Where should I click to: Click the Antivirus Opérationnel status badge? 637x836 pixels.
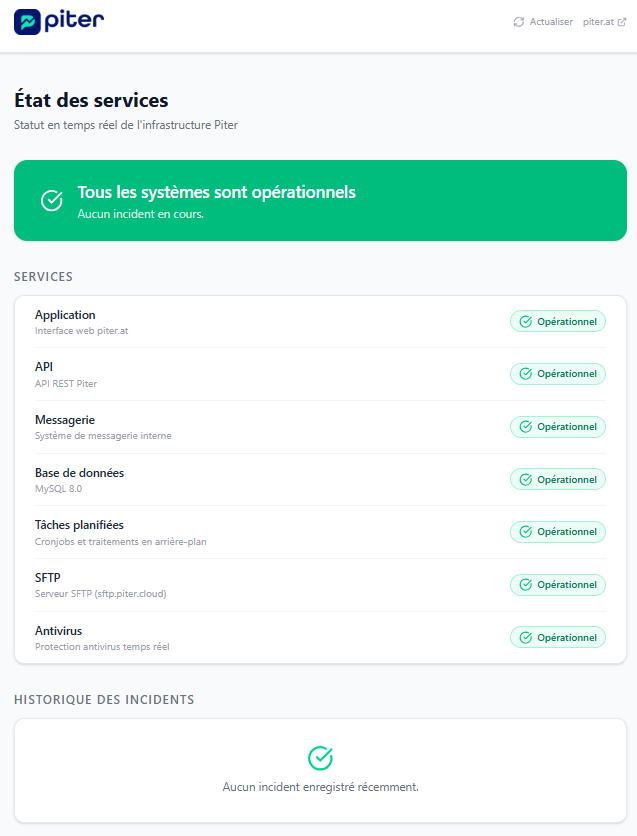tap(558, 637)
